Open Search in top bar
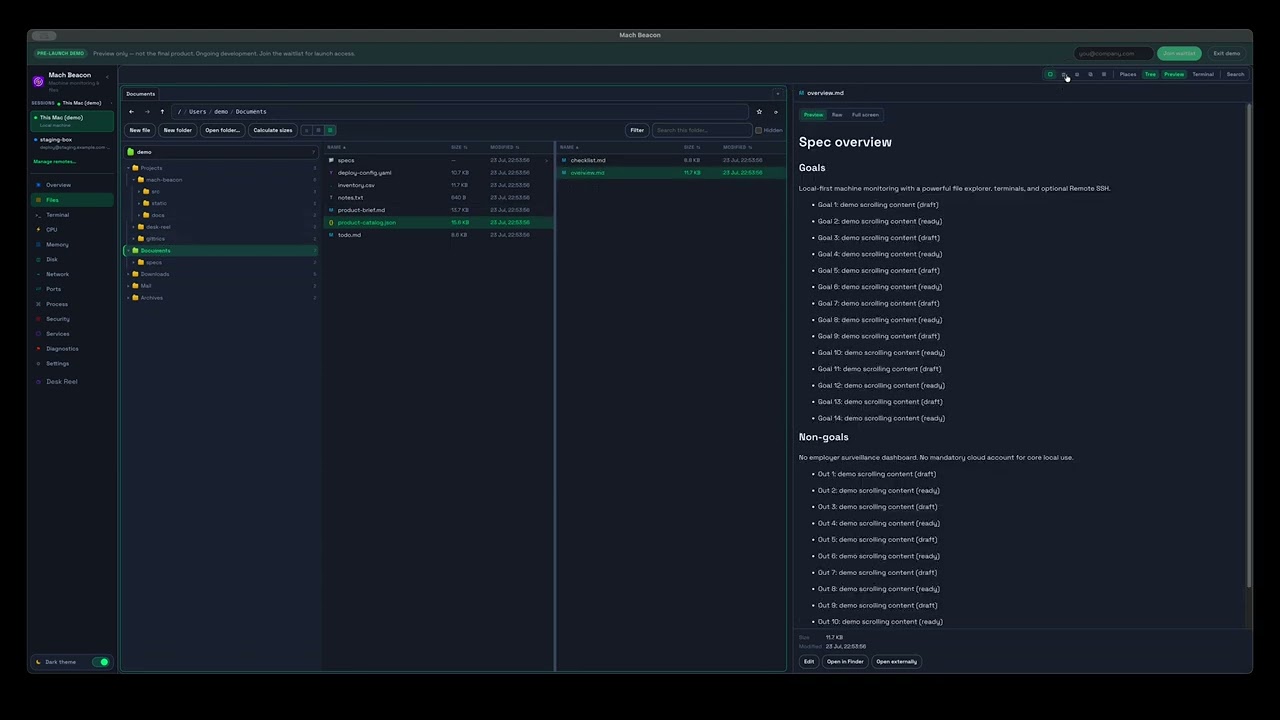Viewport: 1280px width, 720px height. [1235, 74]
